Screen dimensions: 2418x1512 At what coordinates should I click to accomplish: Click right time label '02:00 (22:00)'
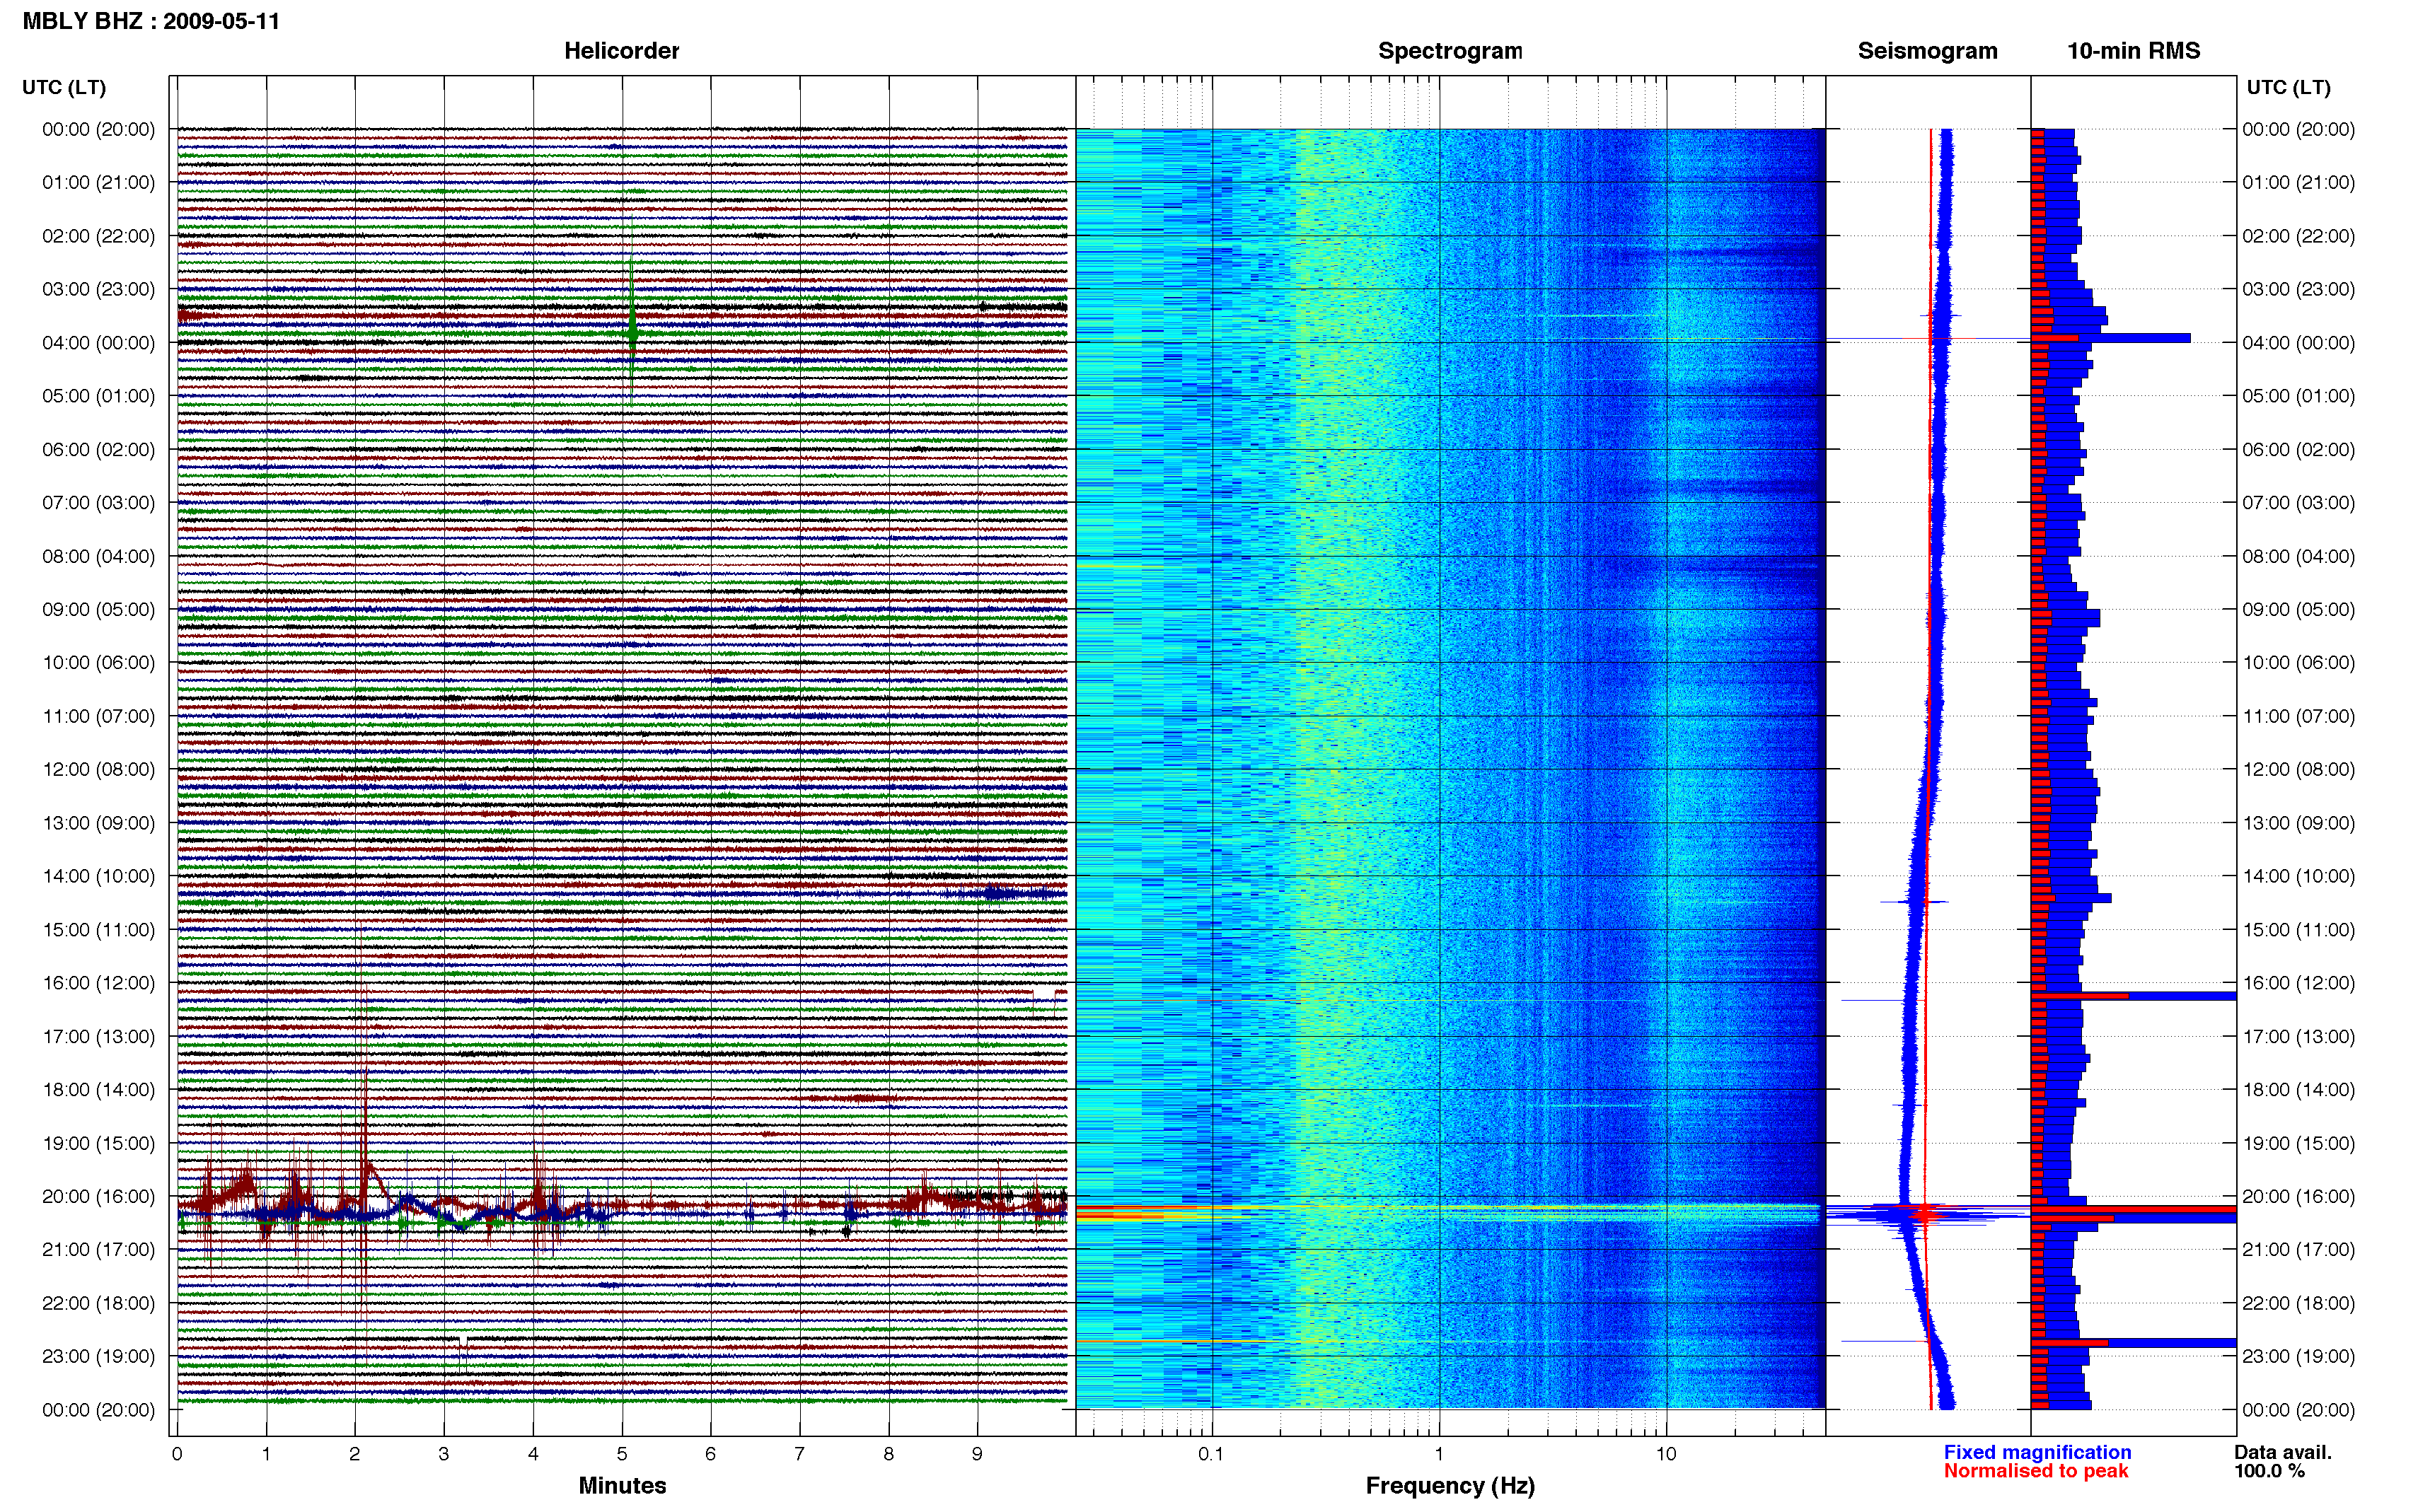2298,236
